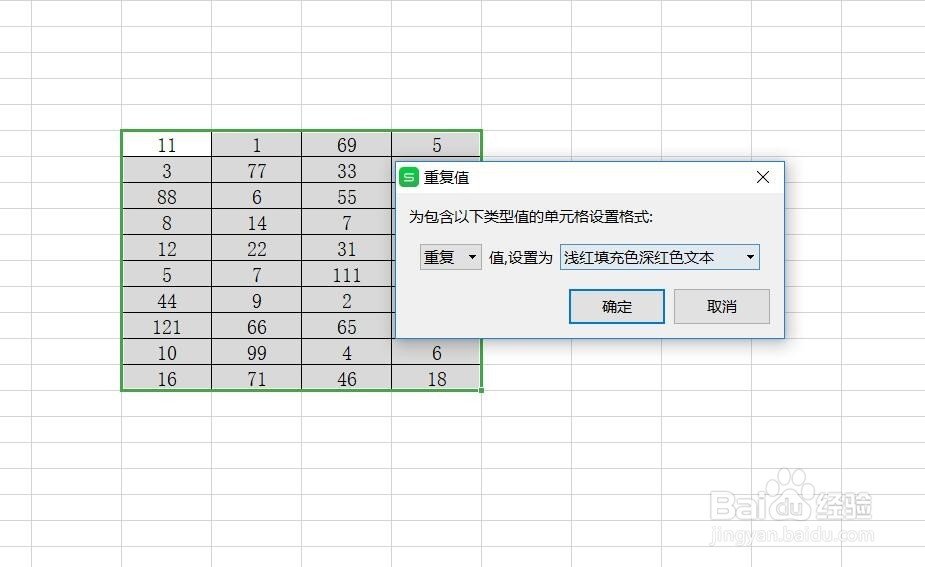Select the cell containing 9
The height and width of the screenshot is (567, 925).
pos(257,300)
